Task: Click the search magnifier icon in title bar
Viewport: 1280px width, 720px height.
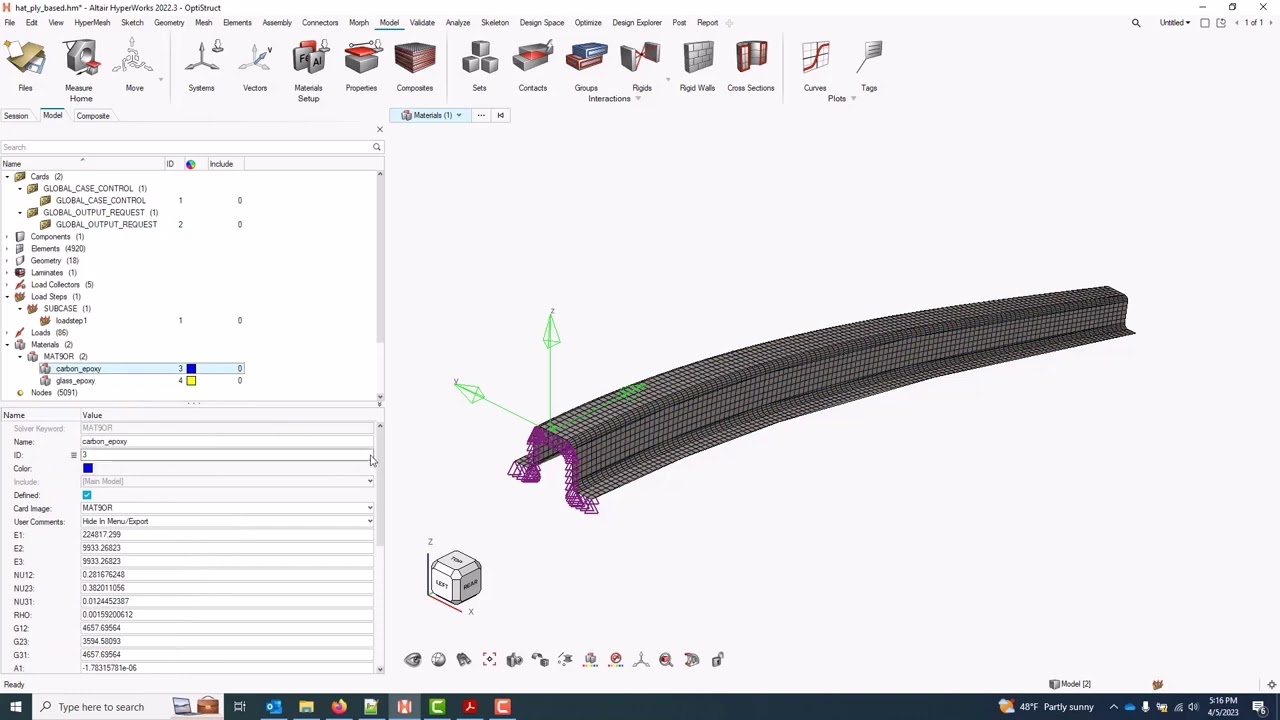Action: (1136, 22)
